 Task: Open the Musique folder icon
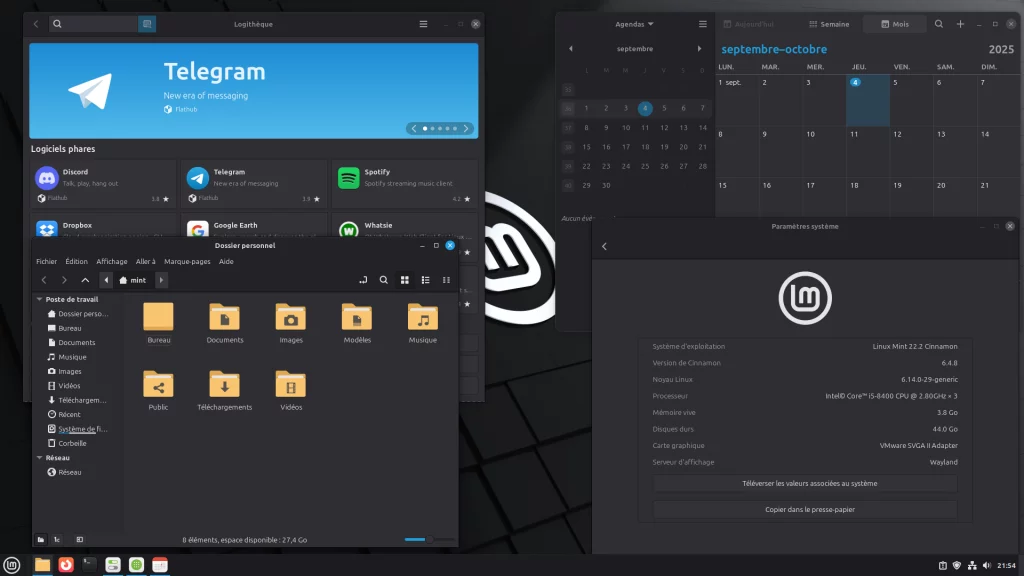click(x=422, y=322)
